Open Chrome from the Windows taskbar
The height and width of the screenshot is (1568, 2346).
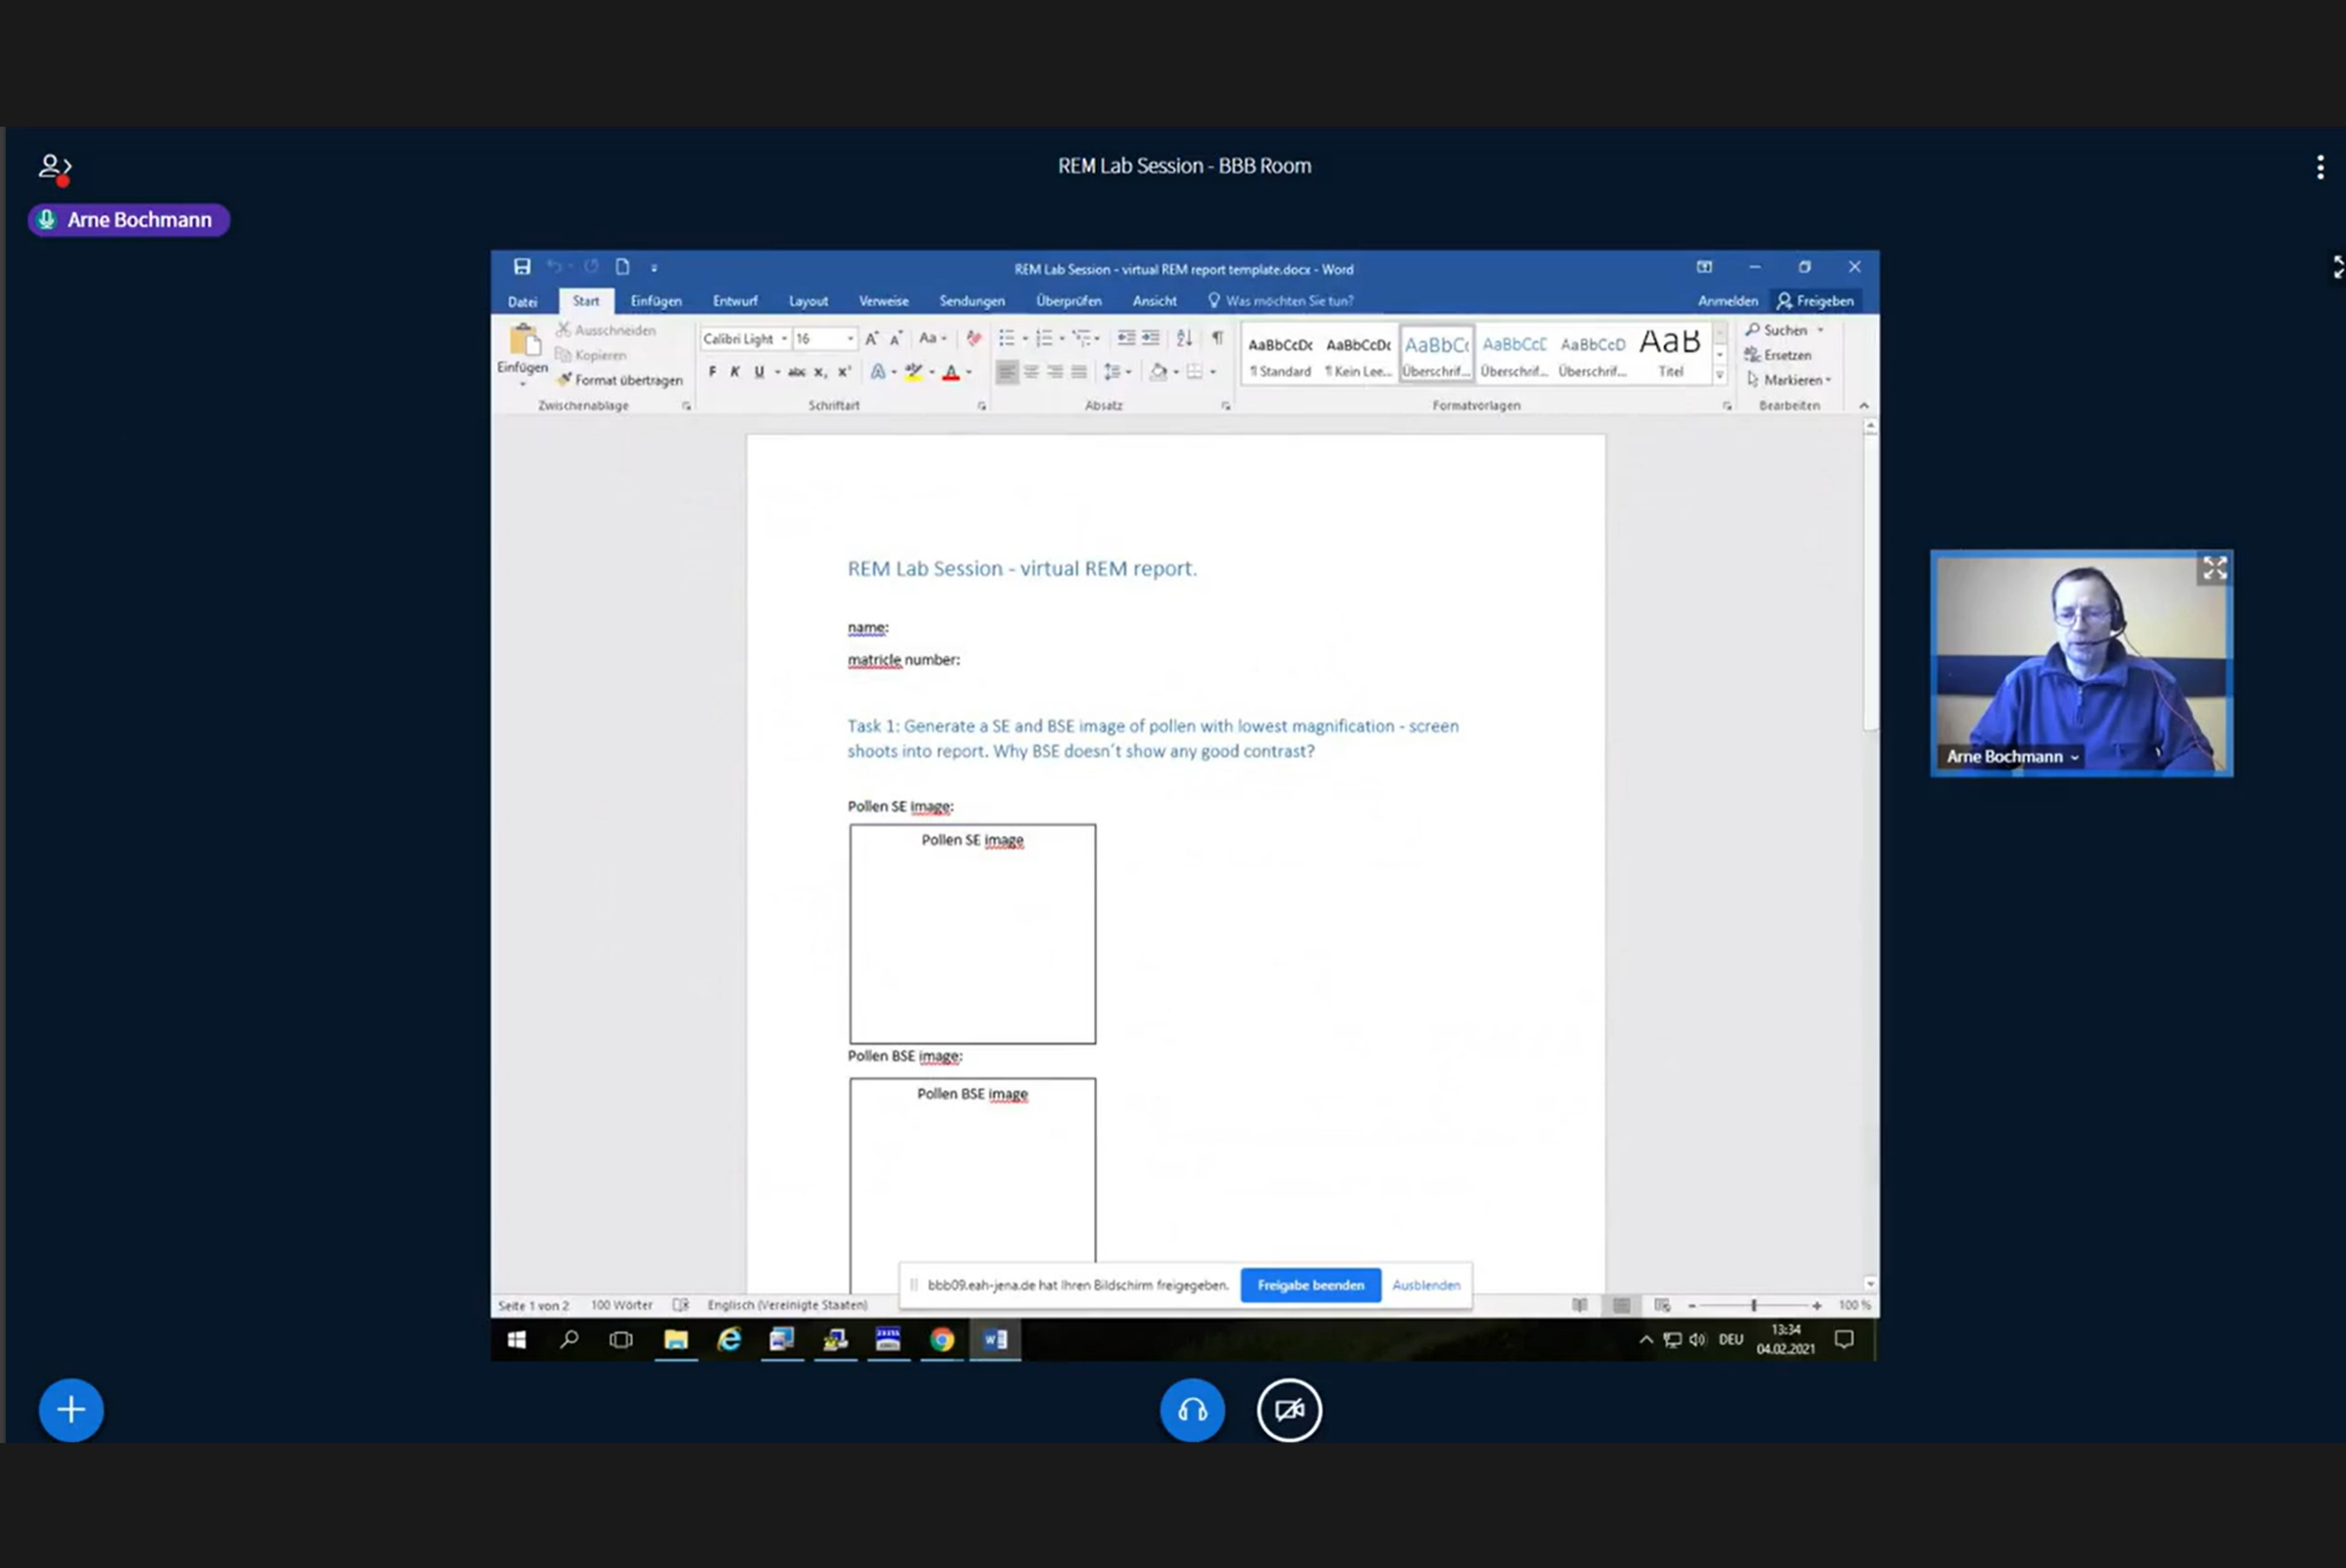click(942, 1340)
